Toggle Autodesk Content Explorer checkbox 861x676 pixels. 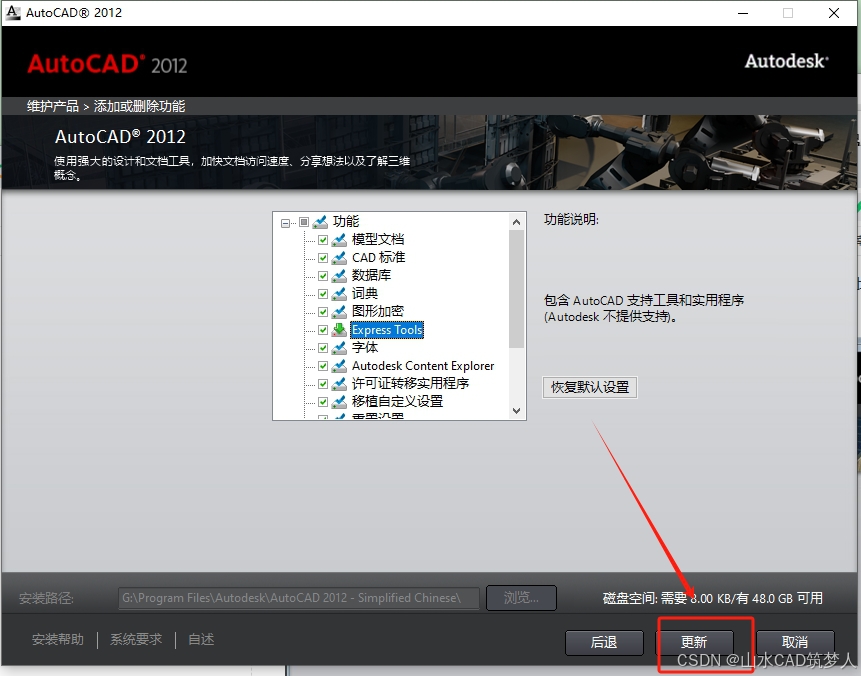(x=323, y=366)
